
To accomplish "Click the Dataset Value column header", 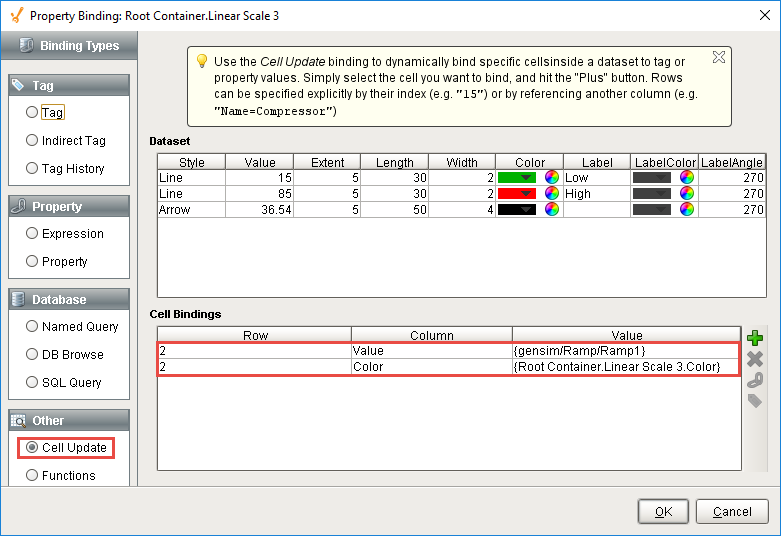I will point(260,162).
